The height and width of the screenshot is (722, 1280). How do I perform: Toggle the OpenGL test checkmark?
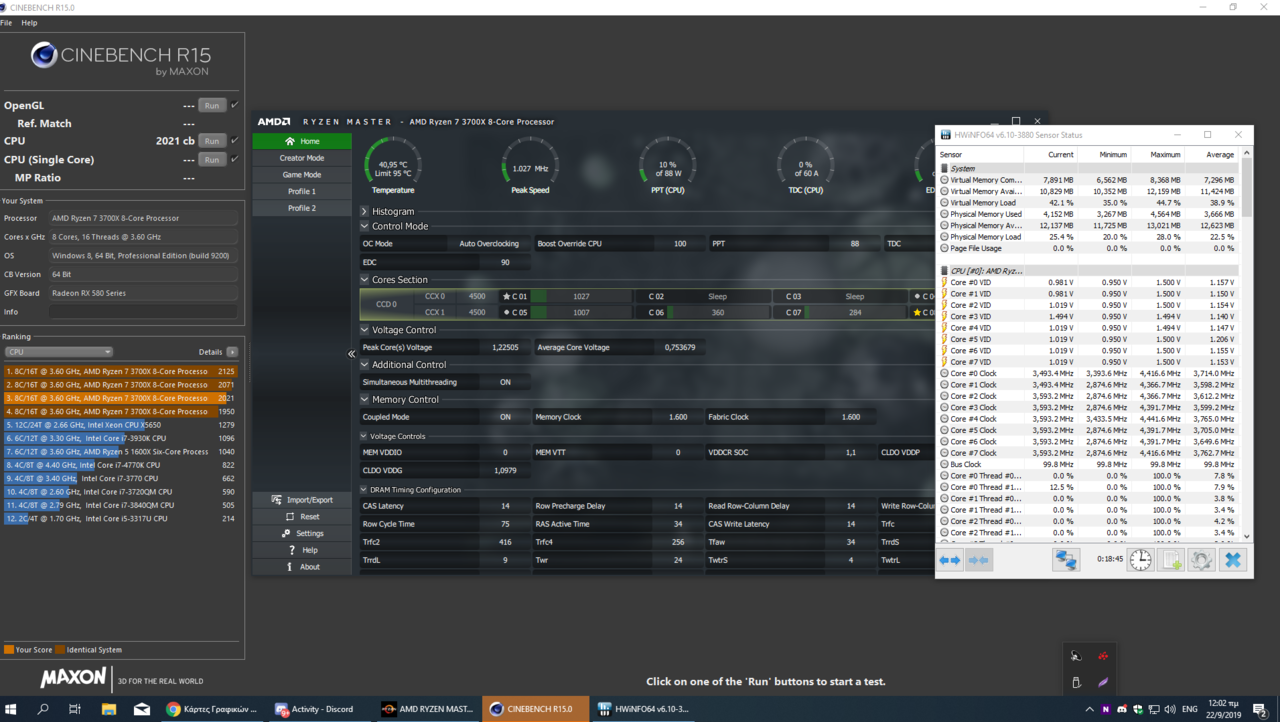(x=235, y=105)
